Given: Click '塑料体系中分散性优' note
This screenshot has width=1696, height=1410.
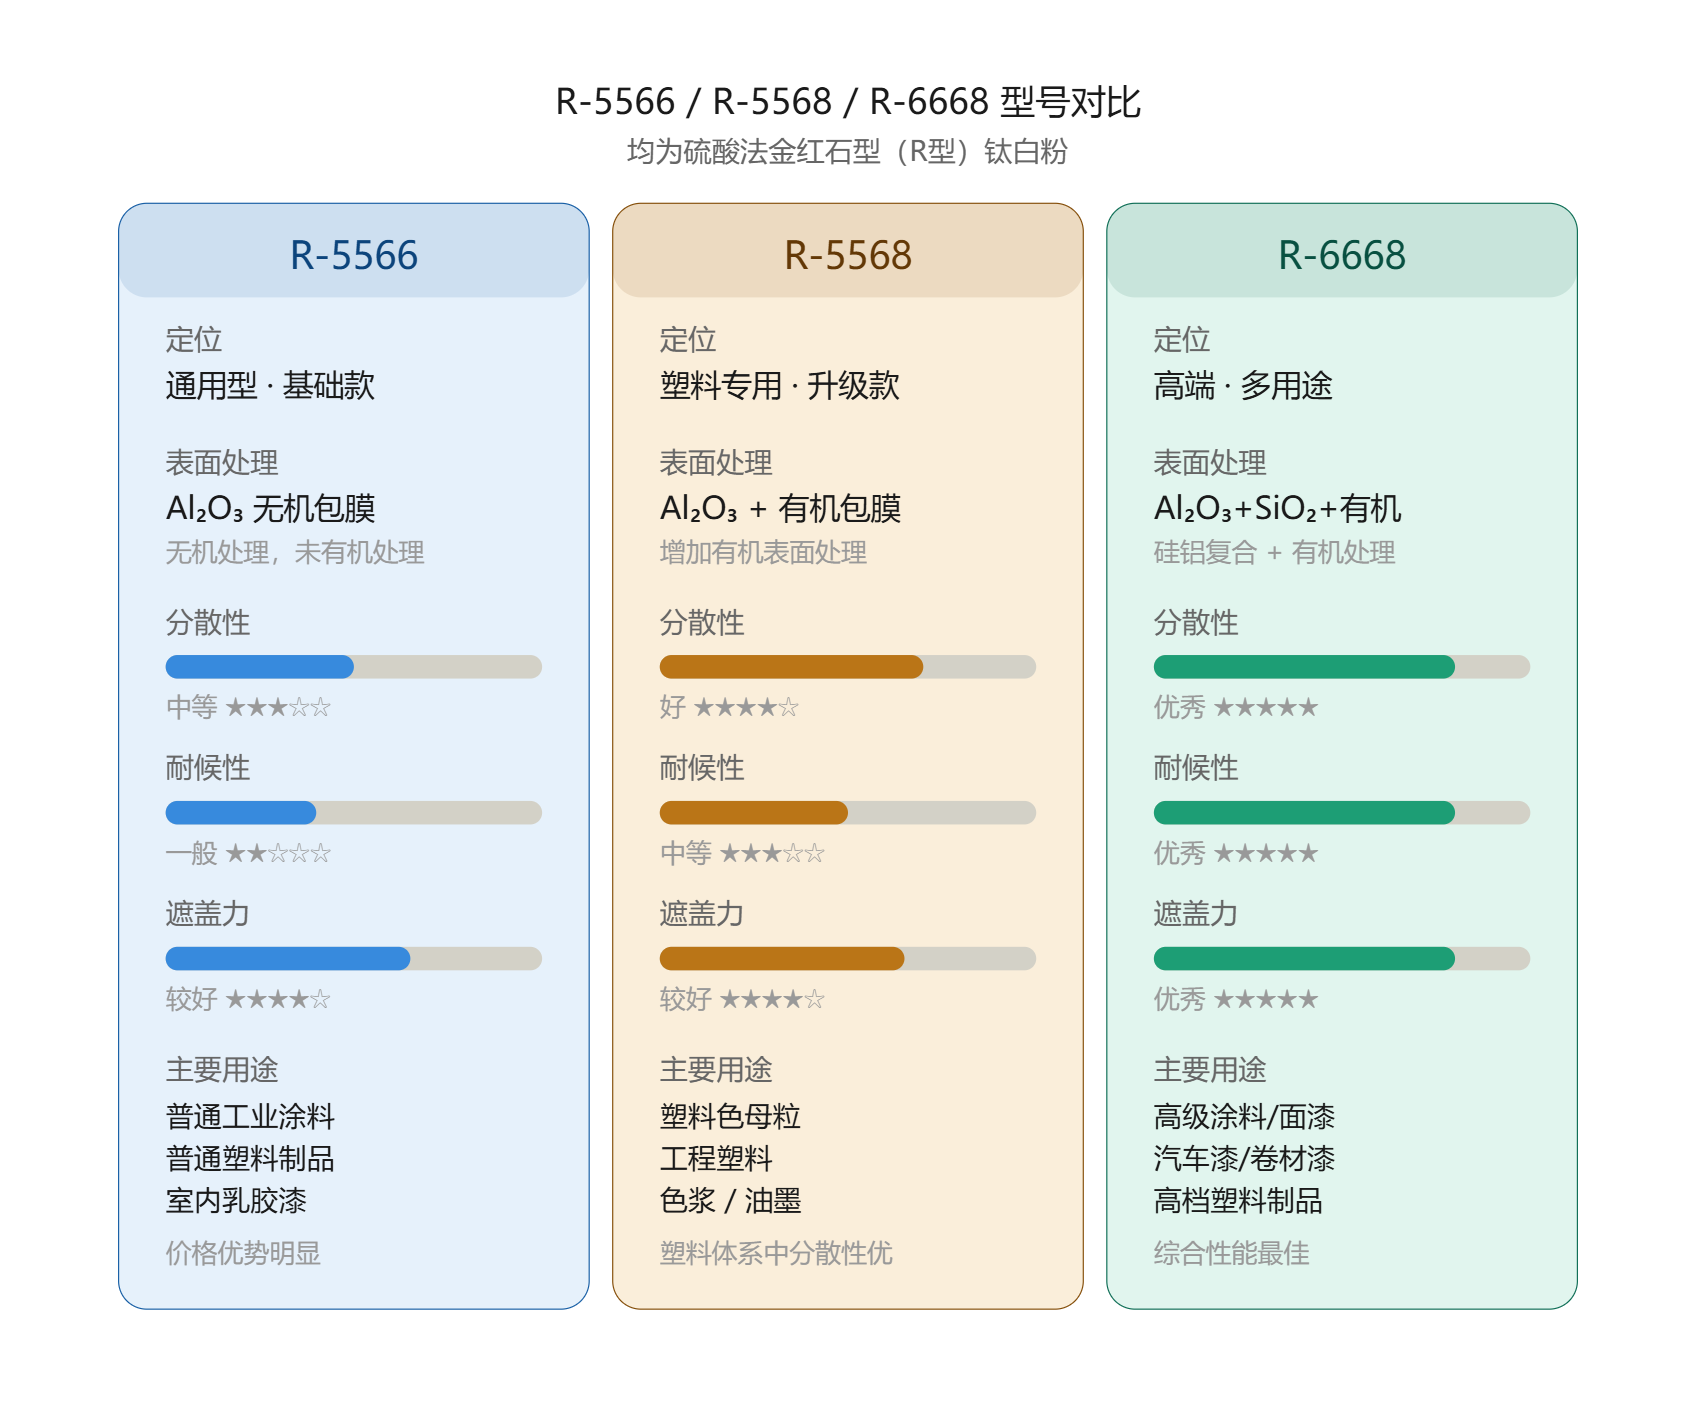Looking at the screenshot, I should (x=776, y=1254).
